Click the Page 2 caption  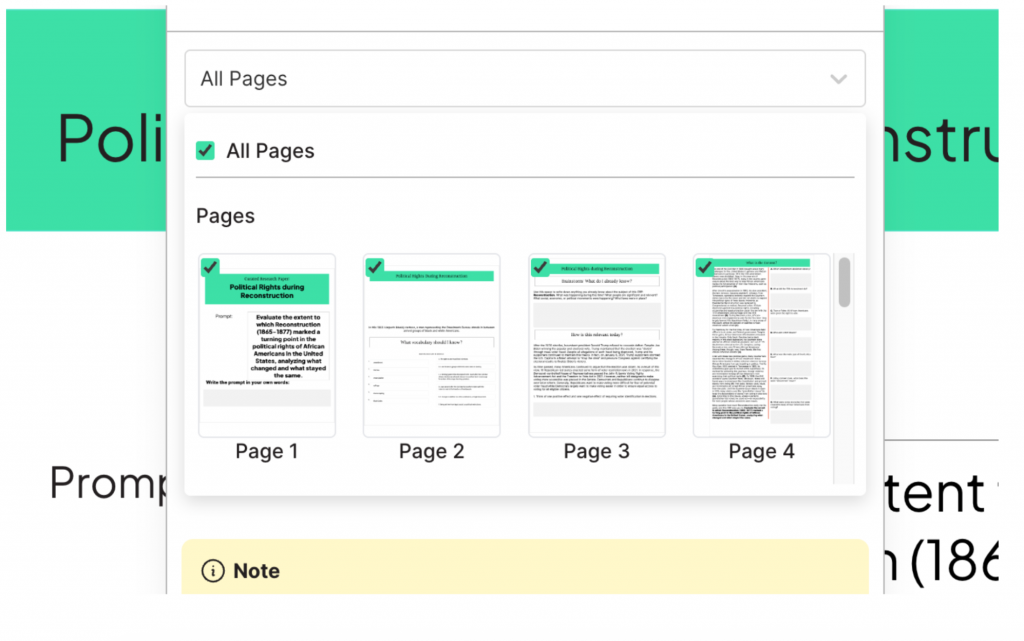(x=431, y=451)
